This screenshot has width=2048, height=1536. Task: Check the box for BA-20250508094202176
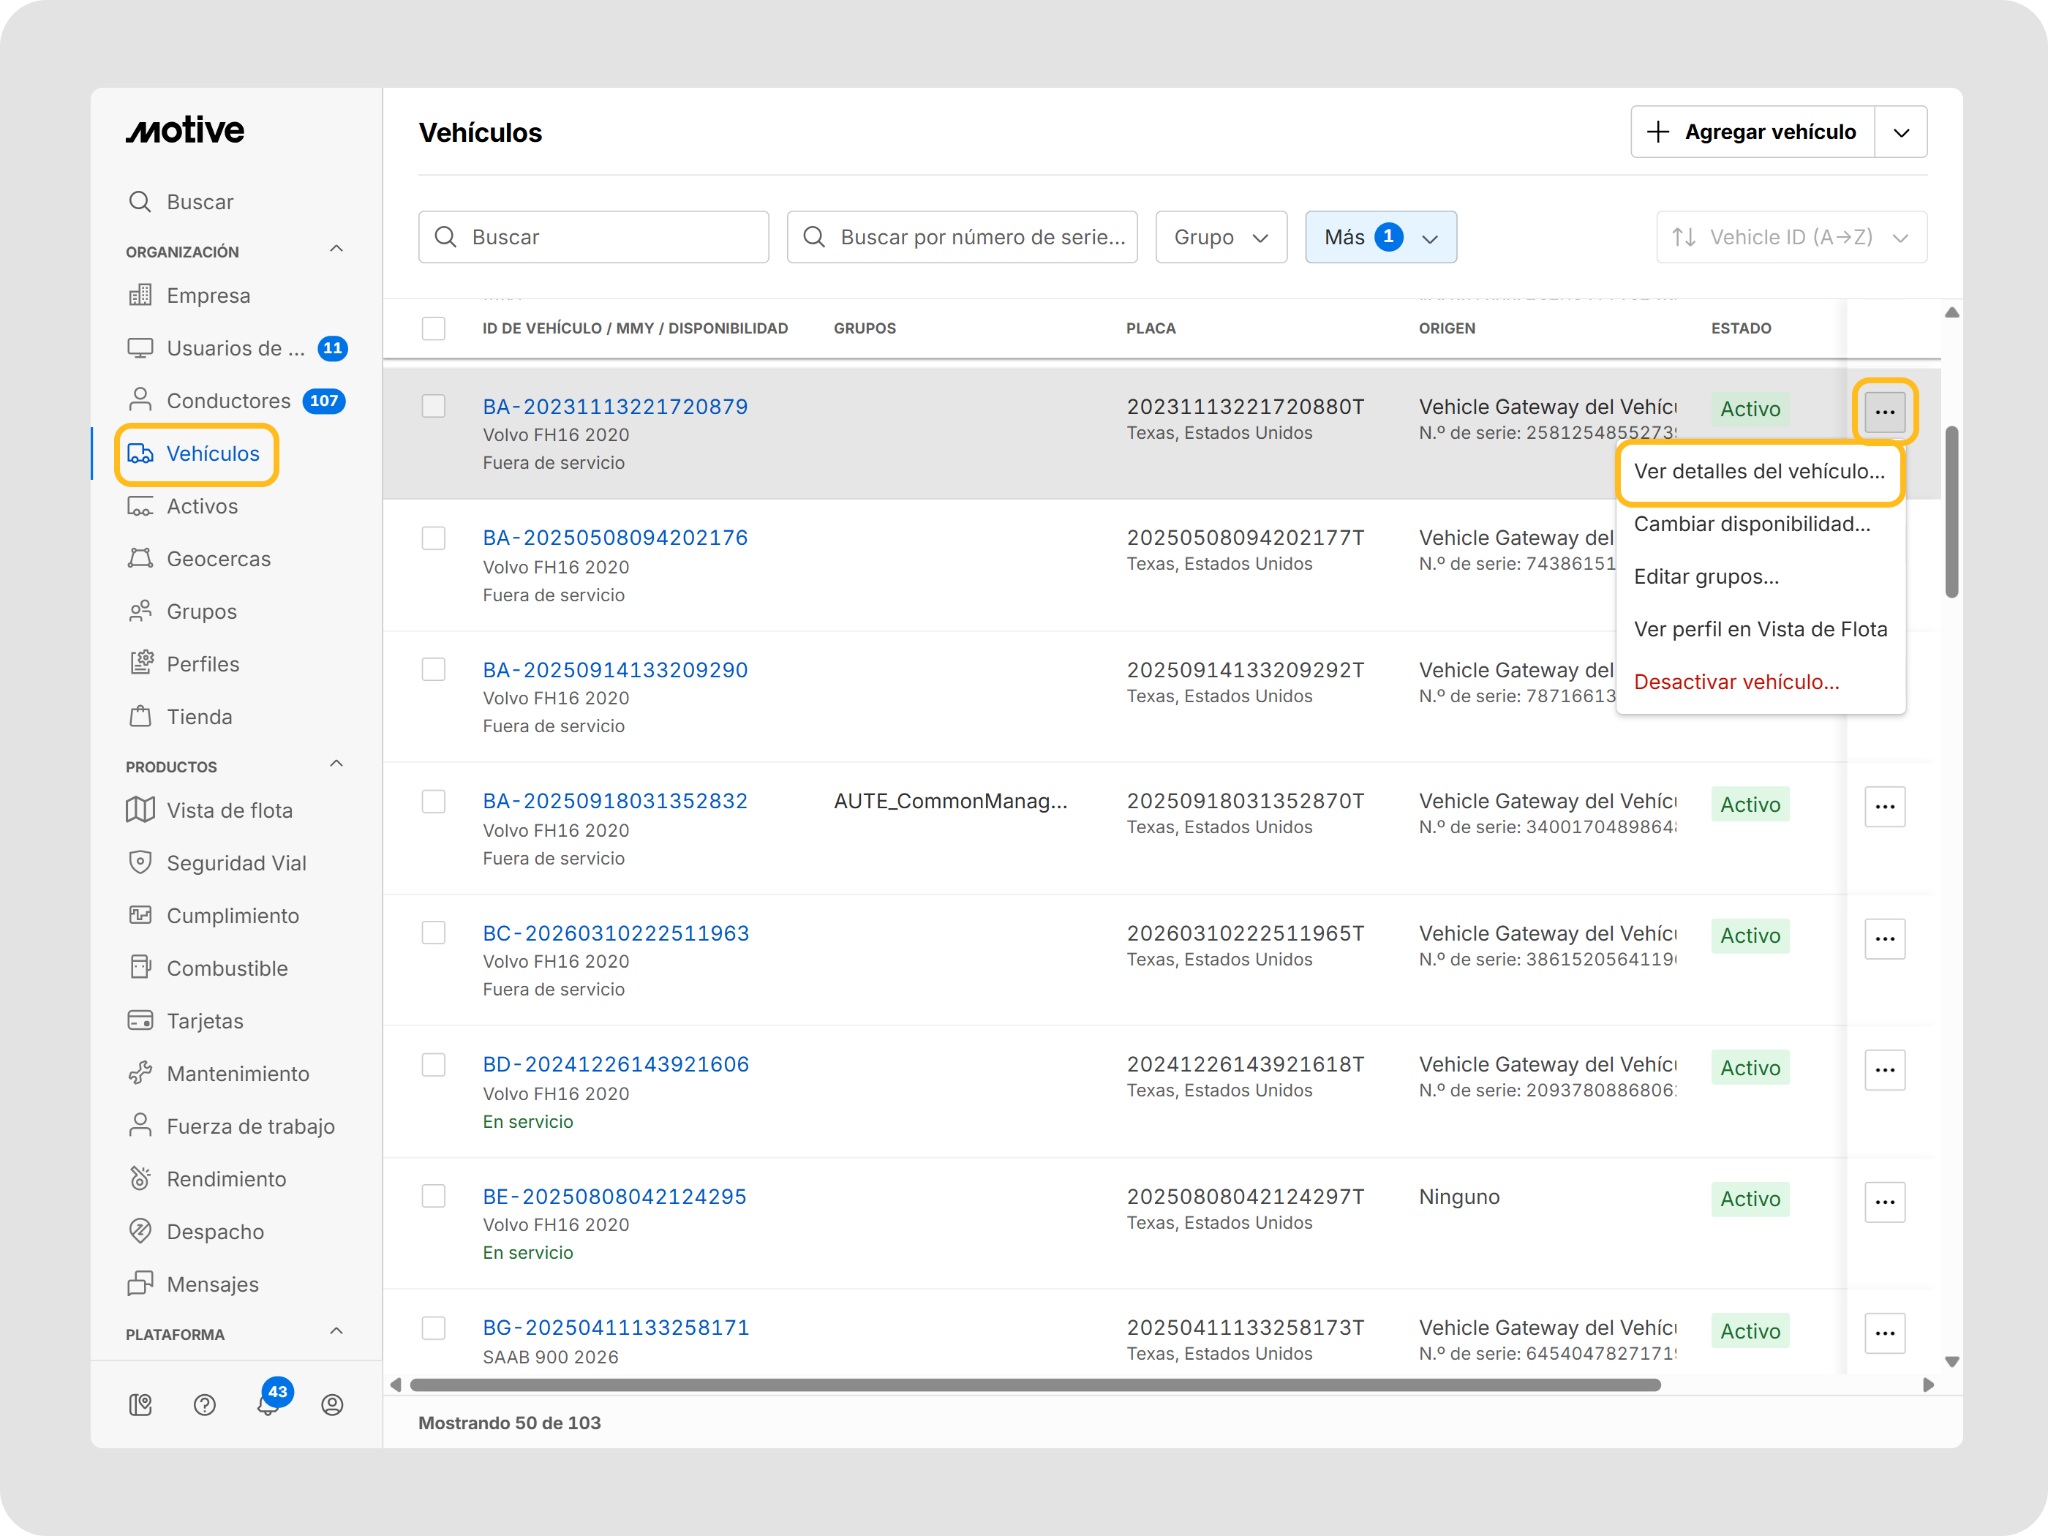434,538
